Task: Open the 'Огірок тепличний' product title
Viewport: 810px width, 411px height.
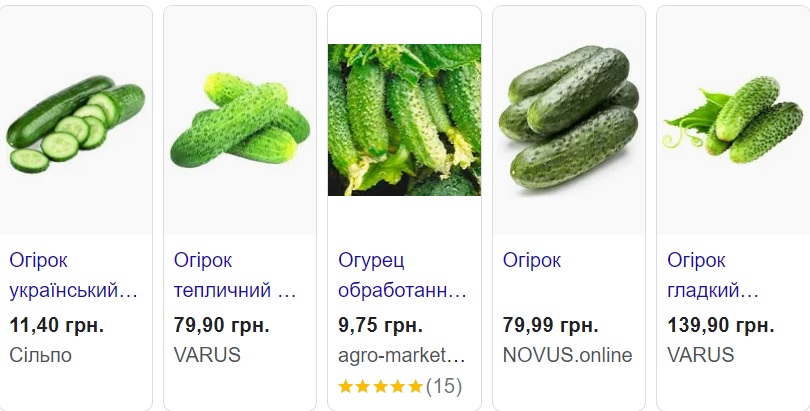Action: pos(235,276)
